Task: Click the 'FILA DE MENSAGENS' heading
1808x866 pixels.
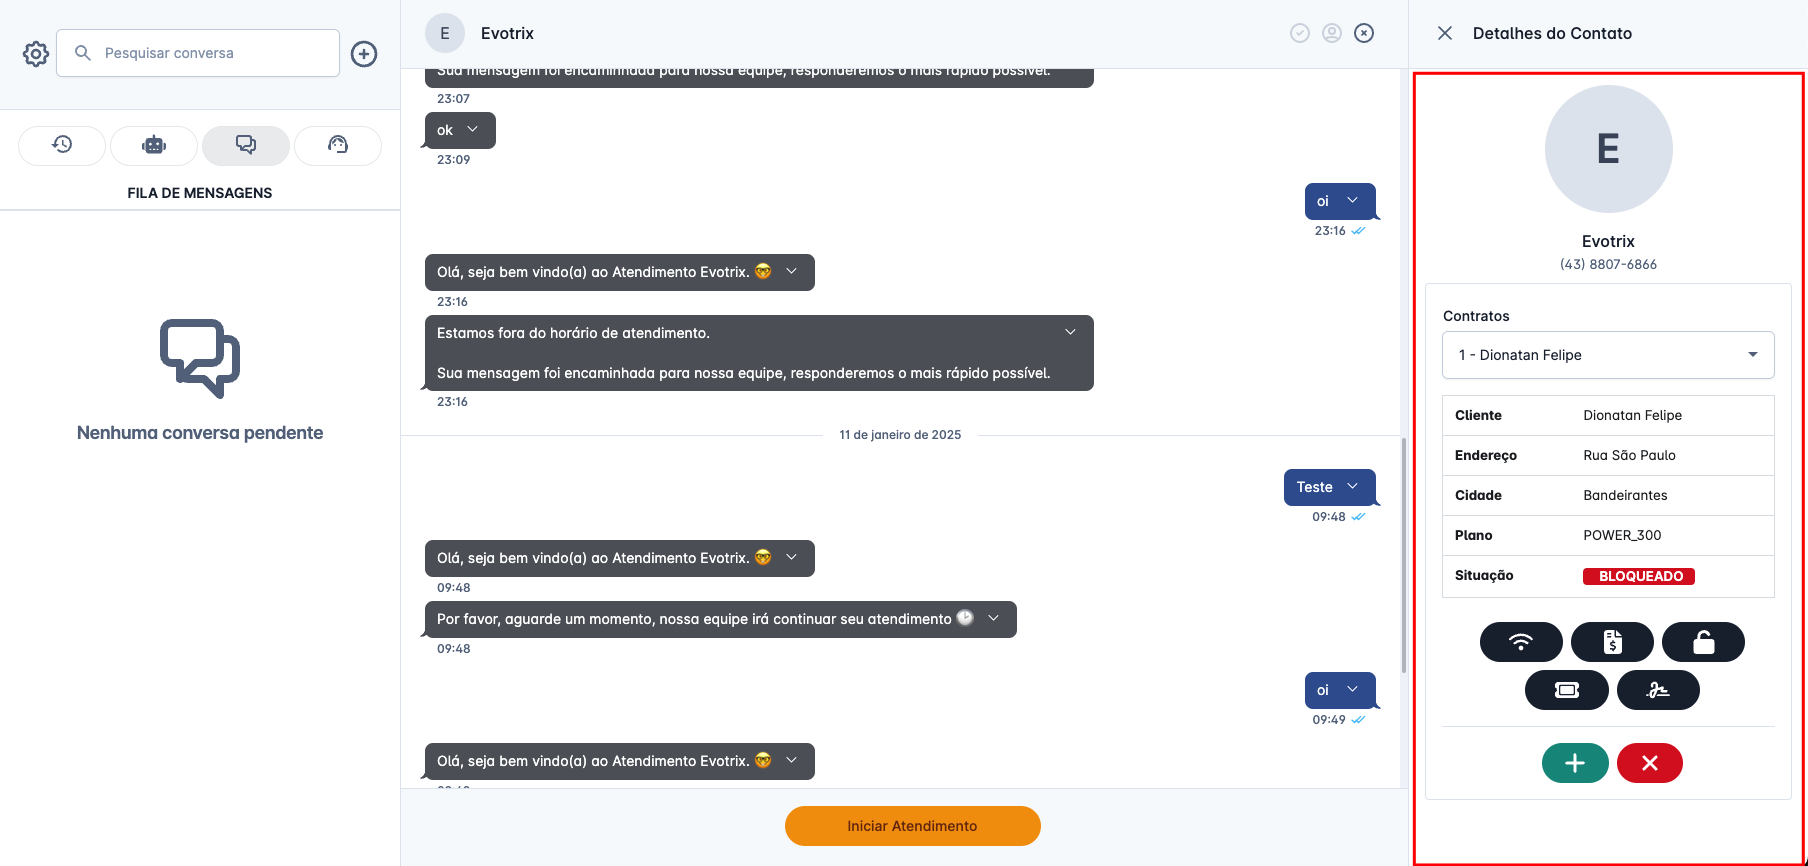Action: [x=200, y=193]
